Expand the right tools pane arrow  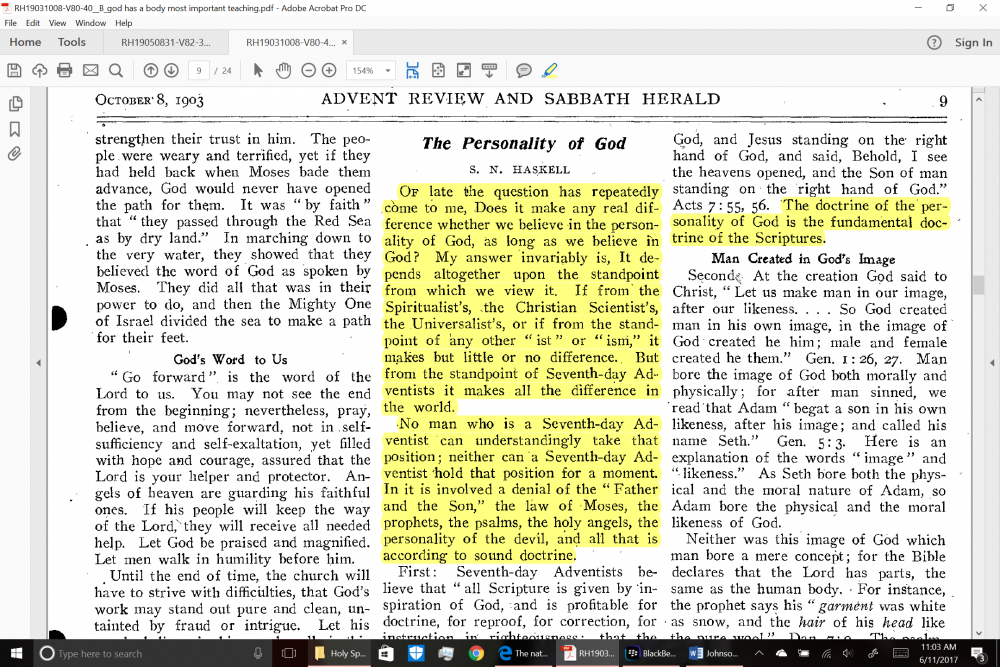pyautogui.click(x=992, y=362)
